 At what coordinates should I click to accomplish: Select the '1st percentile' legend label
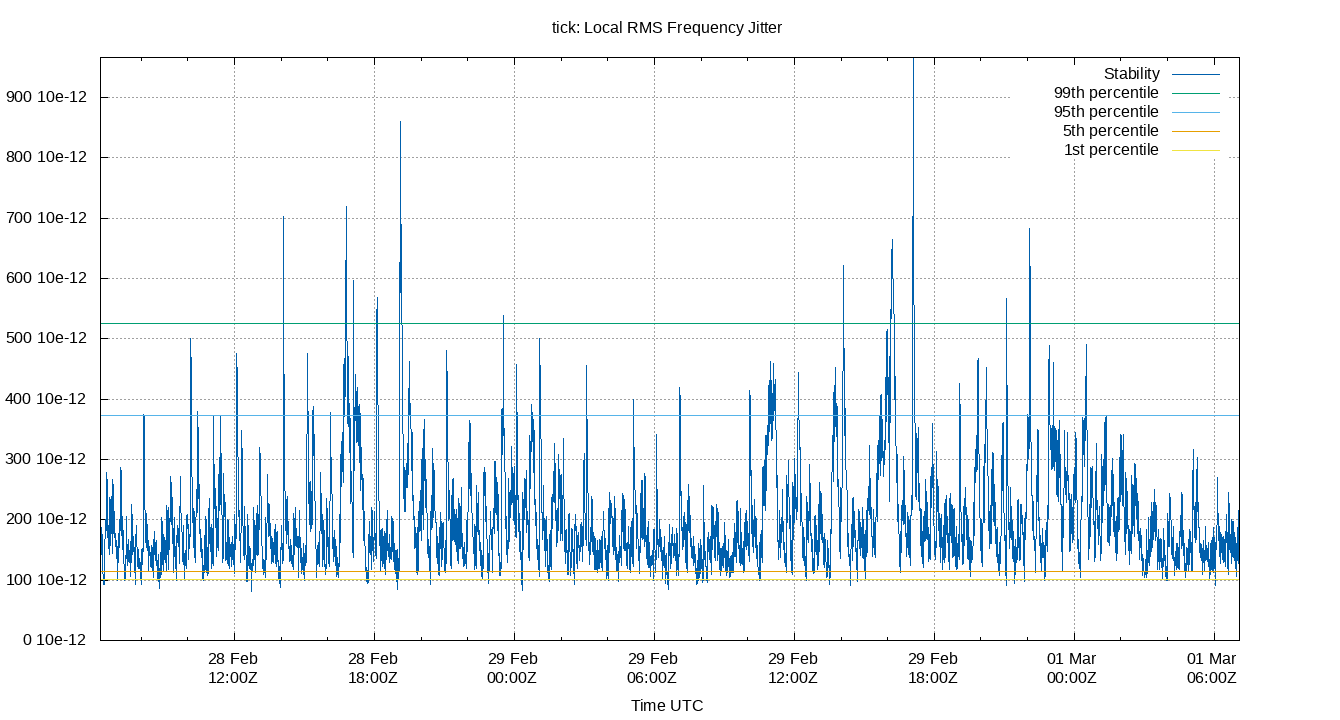pos(1111,150)
